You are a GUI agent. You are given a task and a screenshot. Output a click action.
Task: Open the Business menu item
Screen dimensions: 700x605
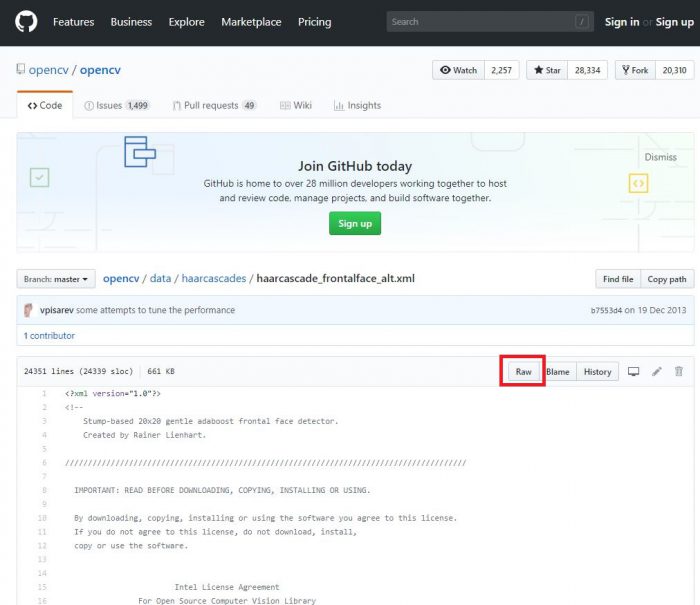(131, 22)
